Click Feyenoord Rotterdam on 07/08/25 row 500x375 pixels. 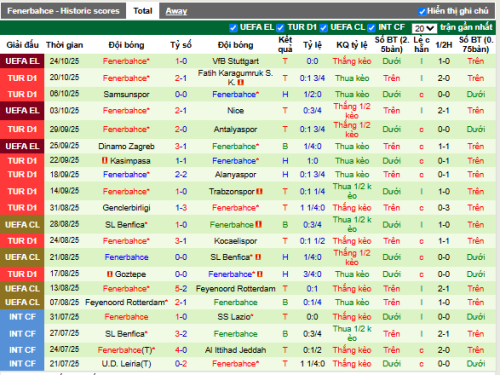click(x=126, y=302)
